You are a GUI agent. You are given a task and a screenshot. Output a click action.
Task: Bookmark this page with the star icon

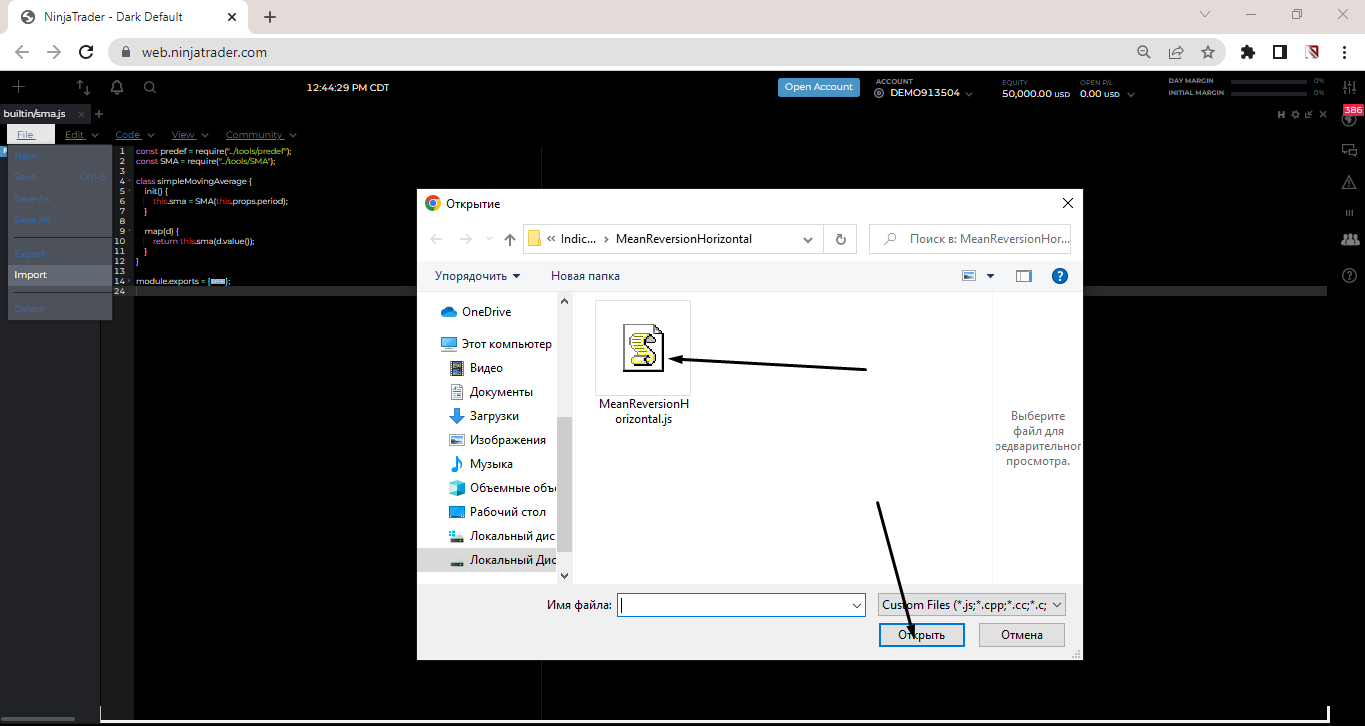pos(1208,52)
